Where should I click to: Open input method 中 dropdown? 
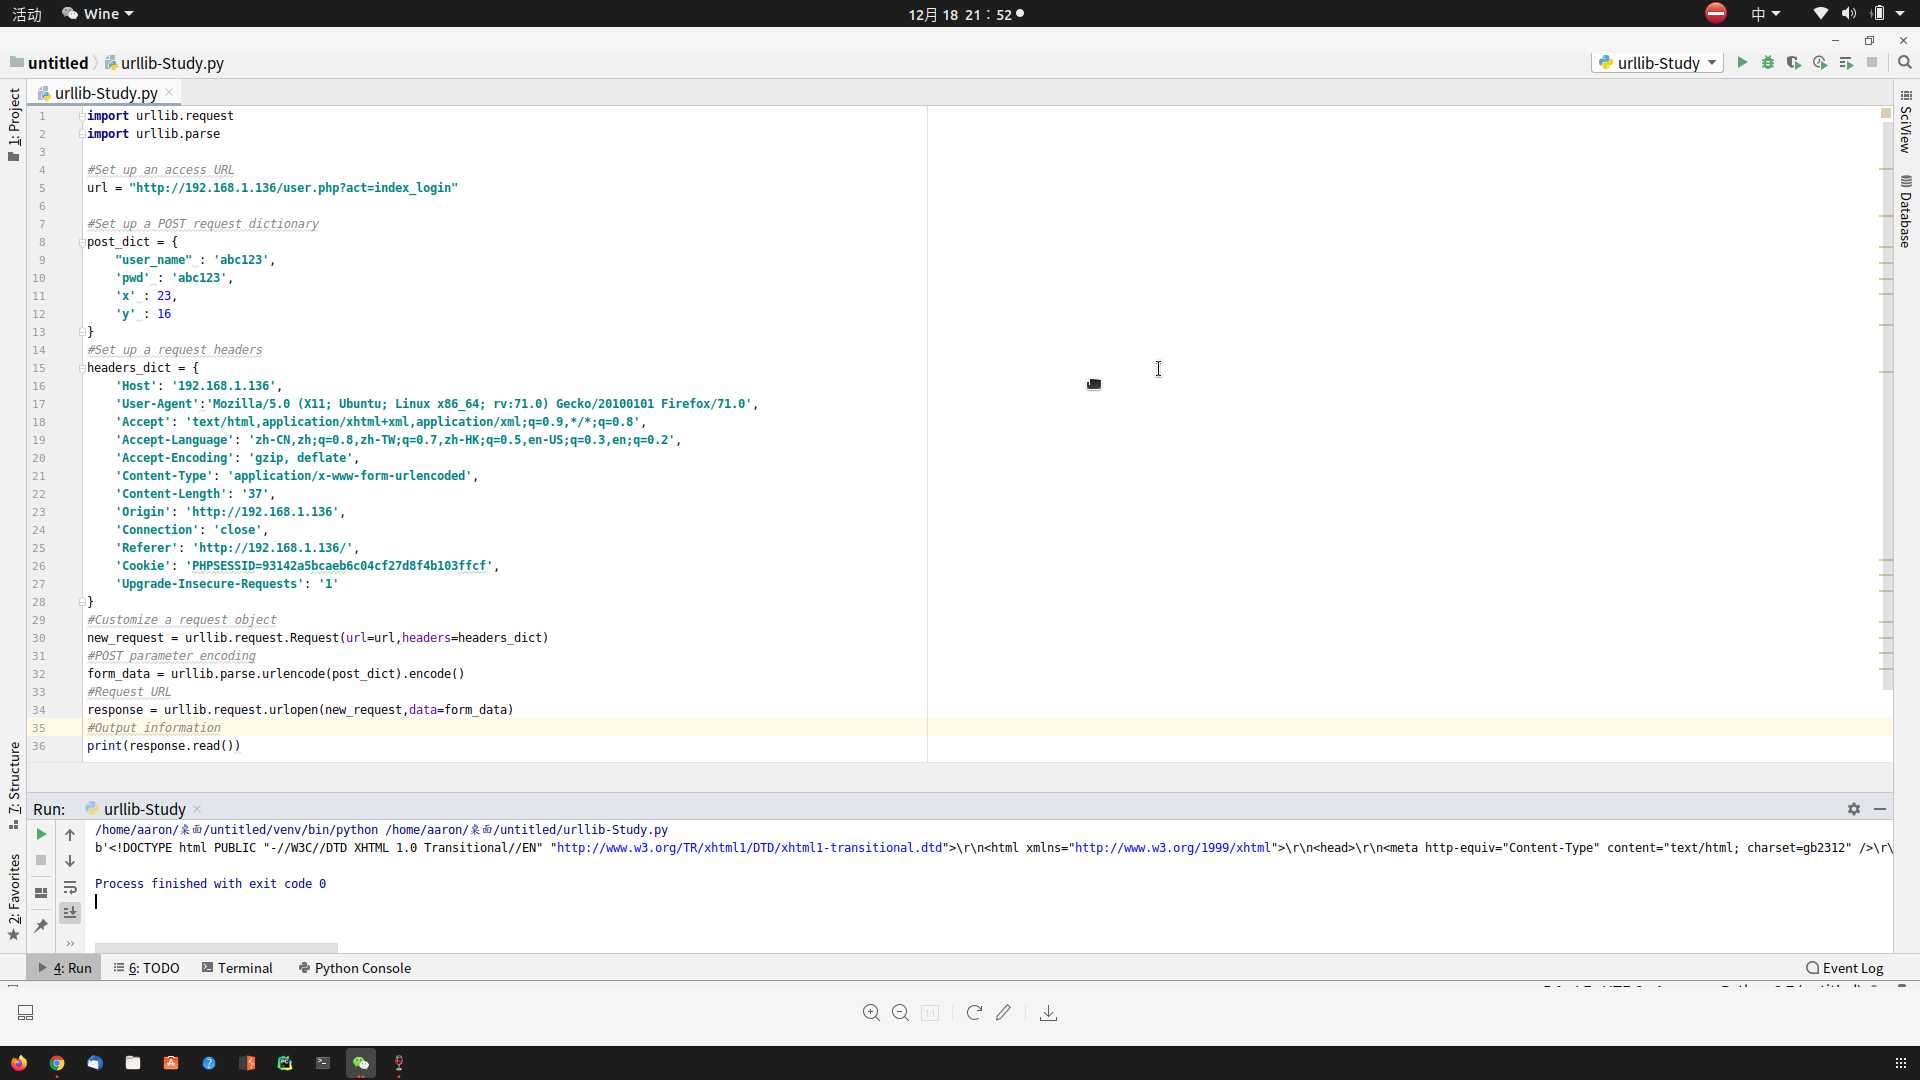coord(1765,14)
